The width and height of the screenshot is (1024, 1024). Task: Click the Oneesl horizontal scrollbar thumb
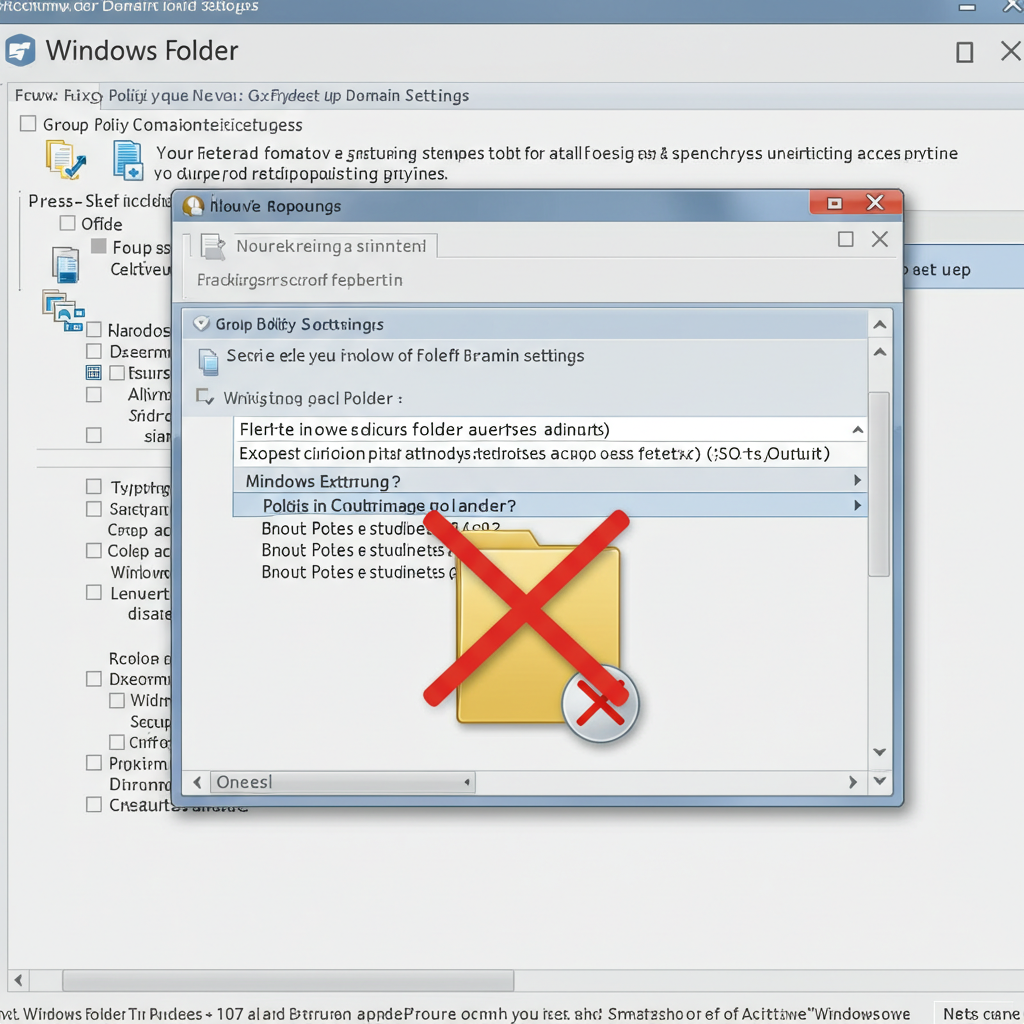[x=342, y=782]
